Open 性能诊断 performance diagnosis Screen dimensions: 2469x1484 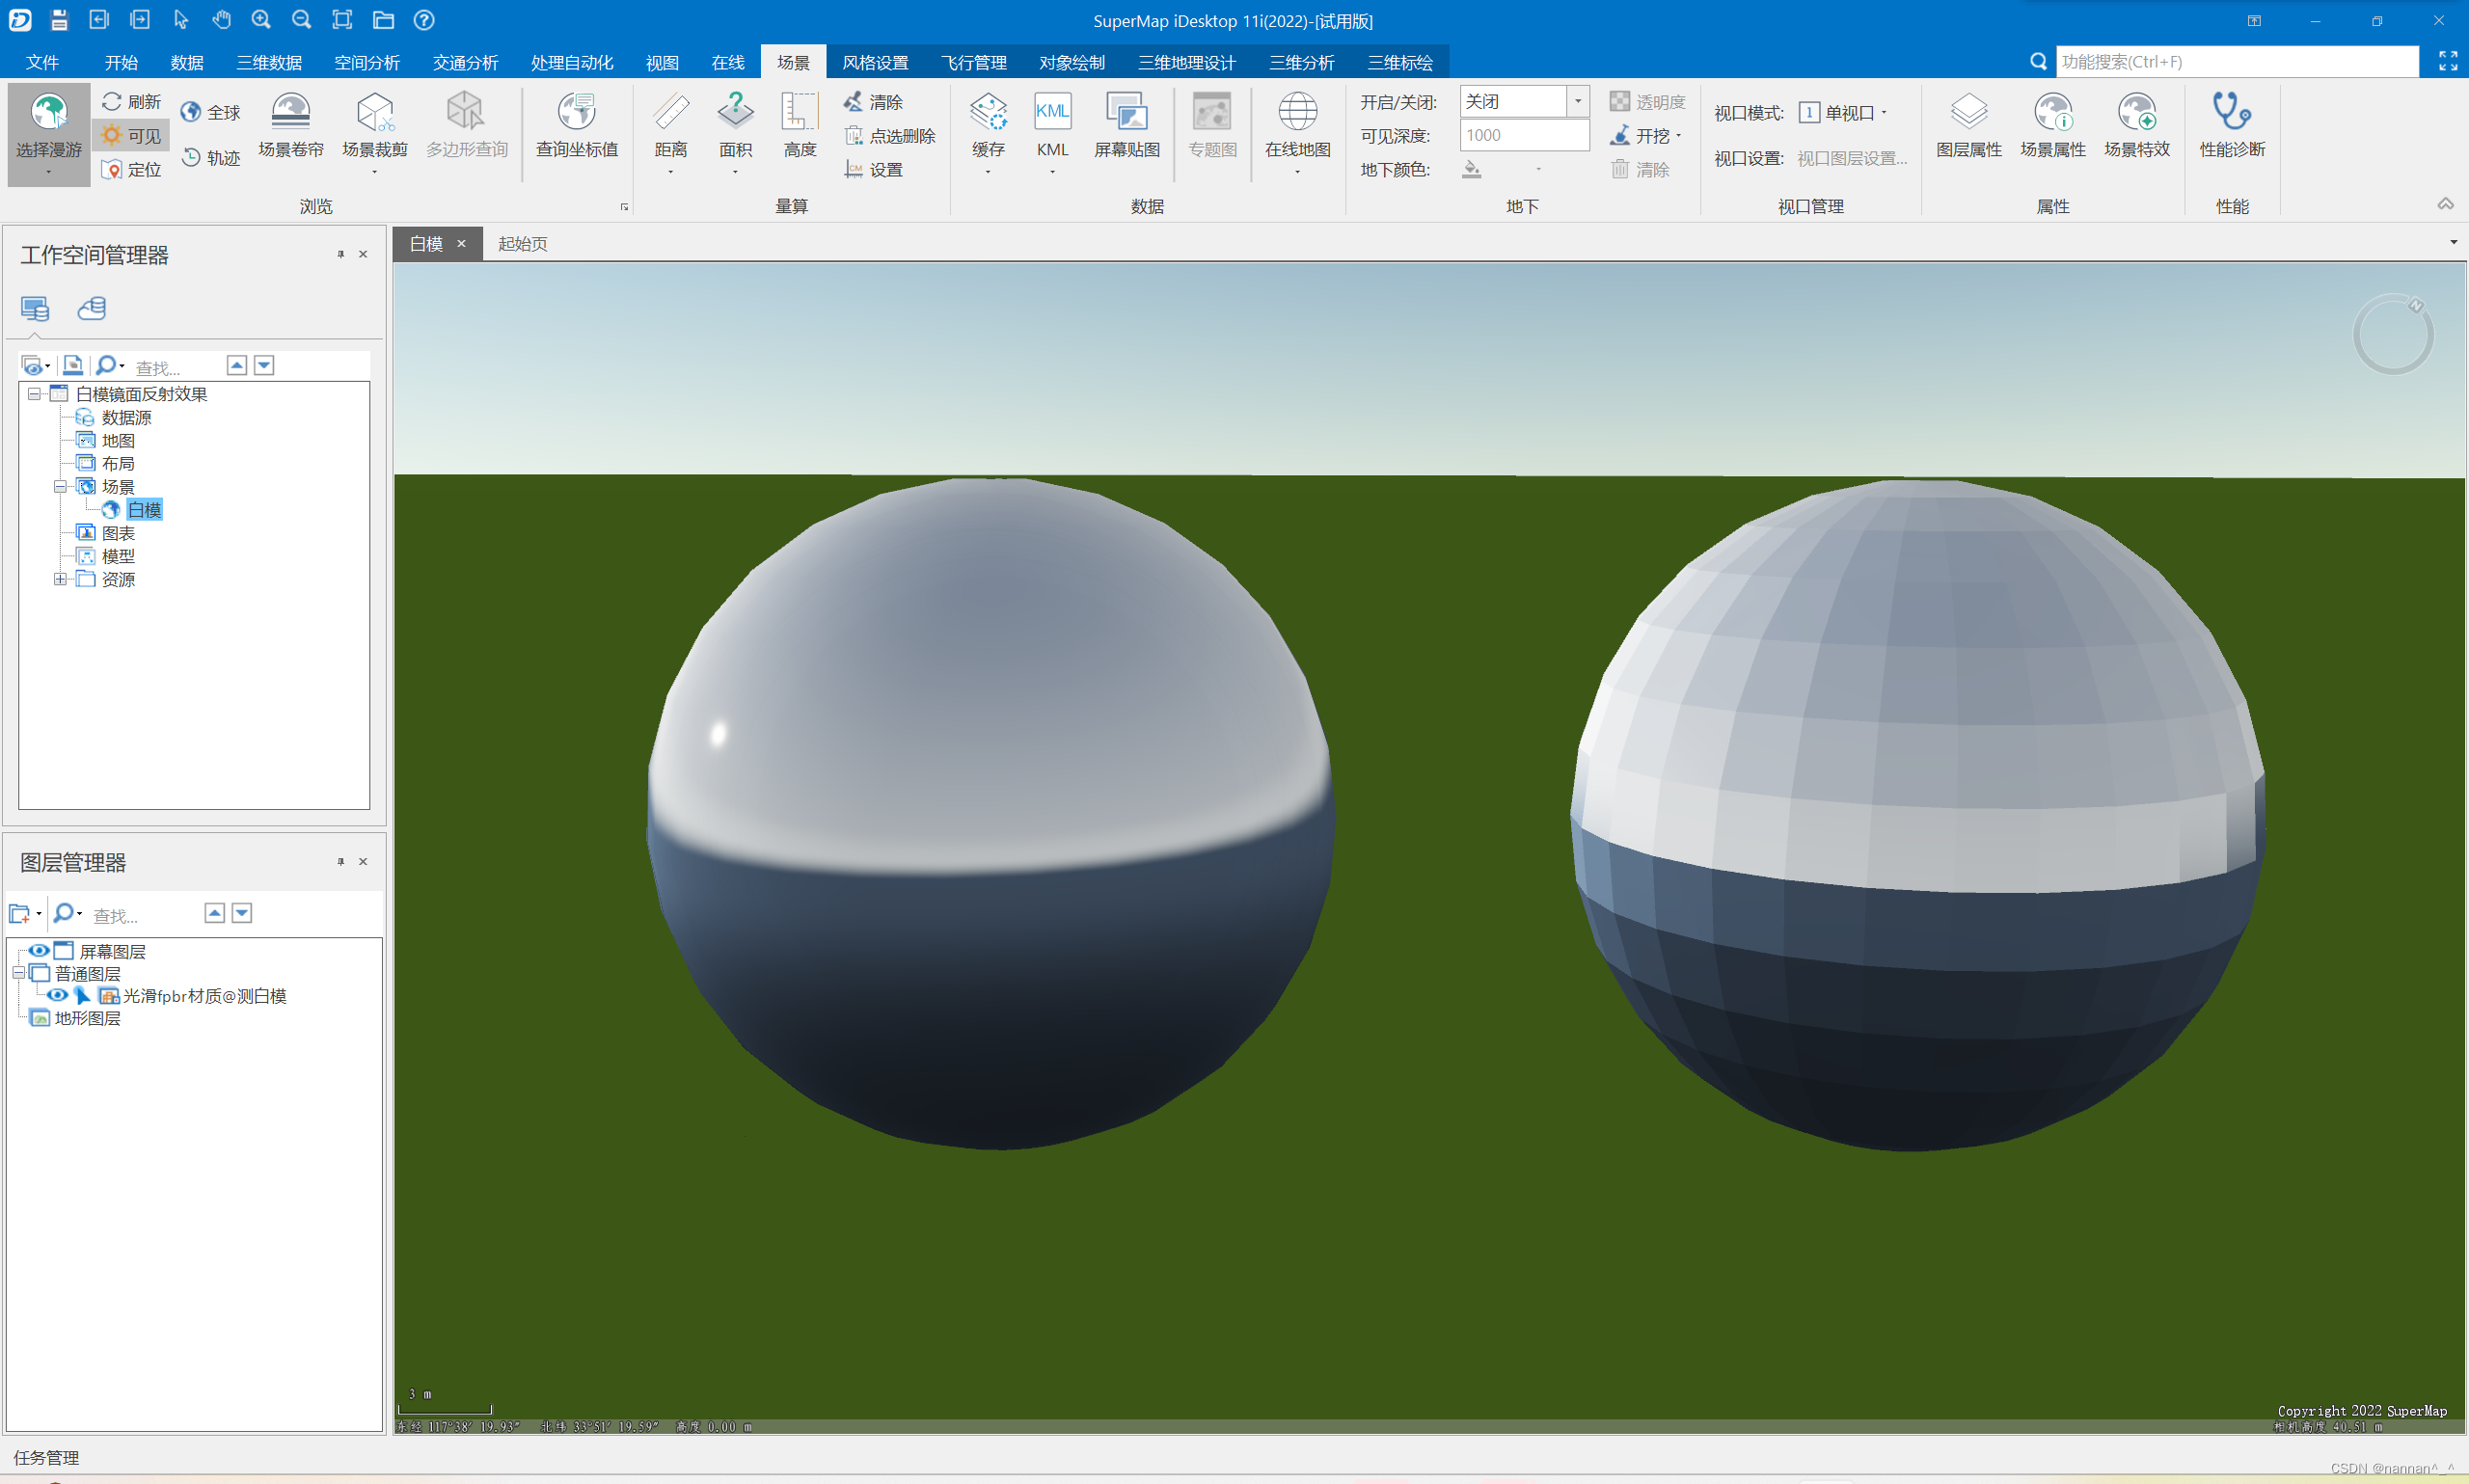pos(2231,113)
